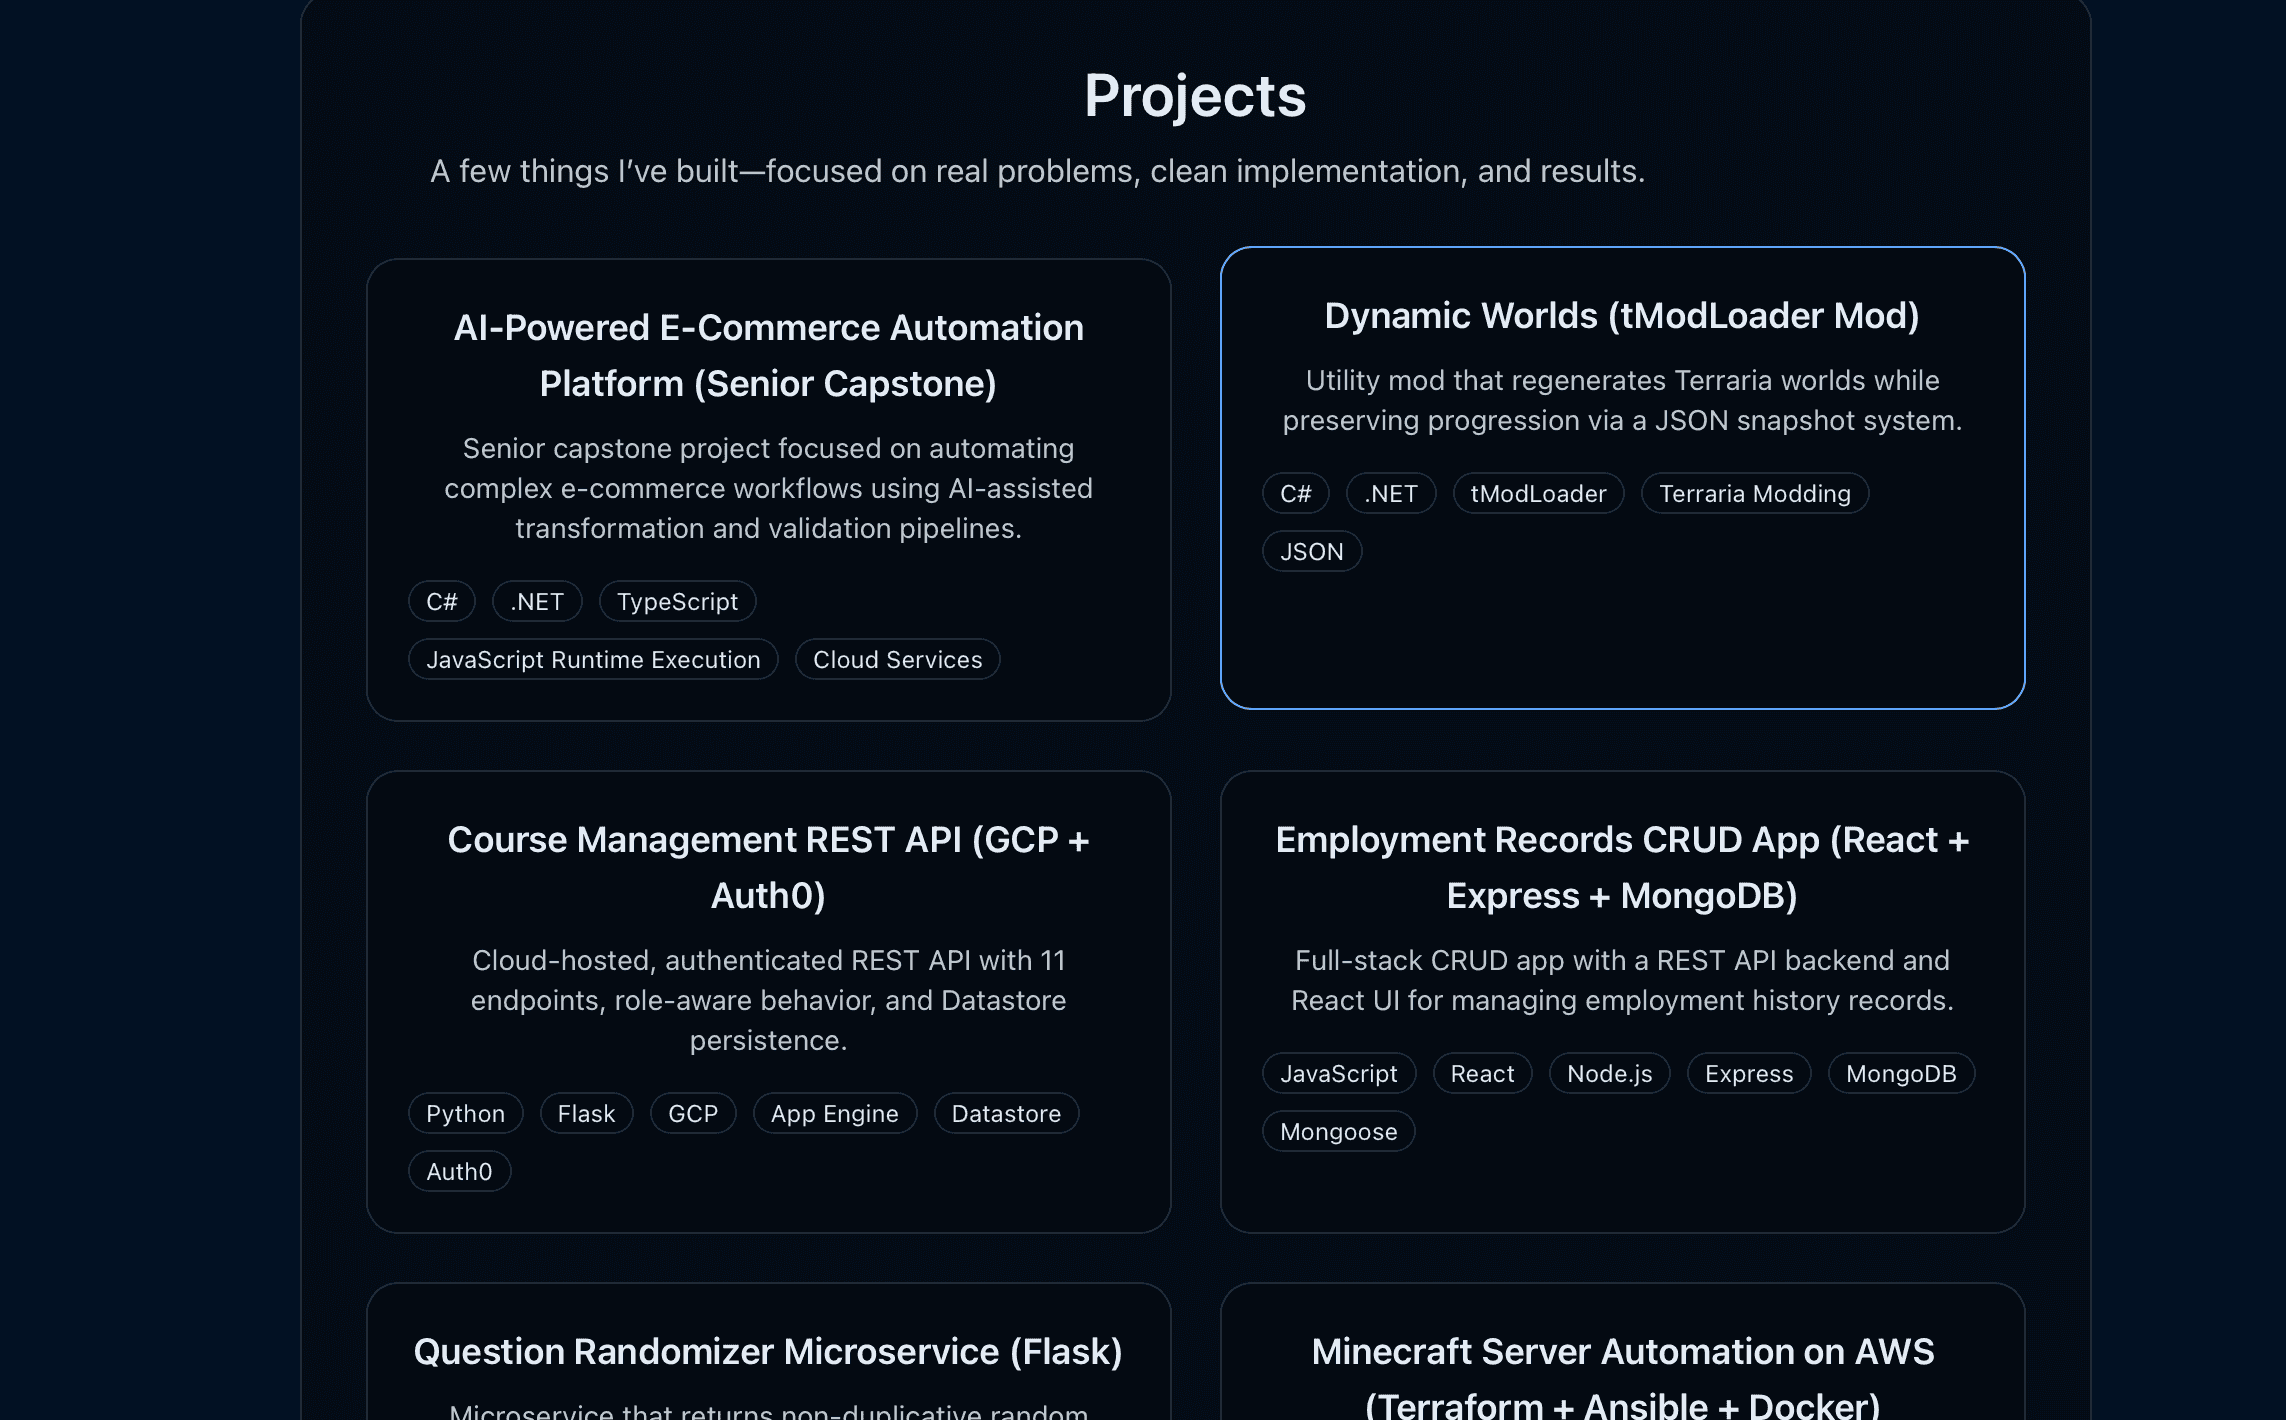Screen dimensions: 2286x1420
Task: Select the tModLoader tag on Dynamic Worlds card
Action: point(1538,493)
